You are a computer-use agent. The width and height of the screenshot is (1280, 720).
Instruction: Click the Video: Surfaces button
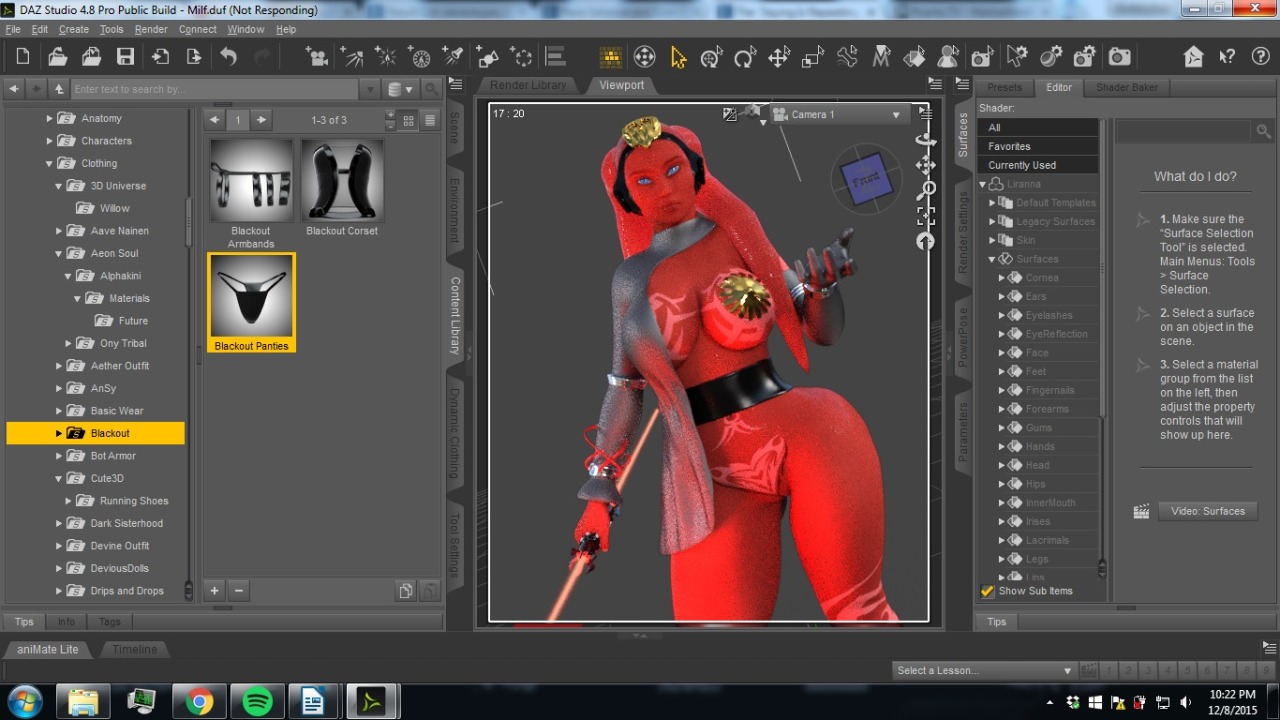click(1207, 511)
